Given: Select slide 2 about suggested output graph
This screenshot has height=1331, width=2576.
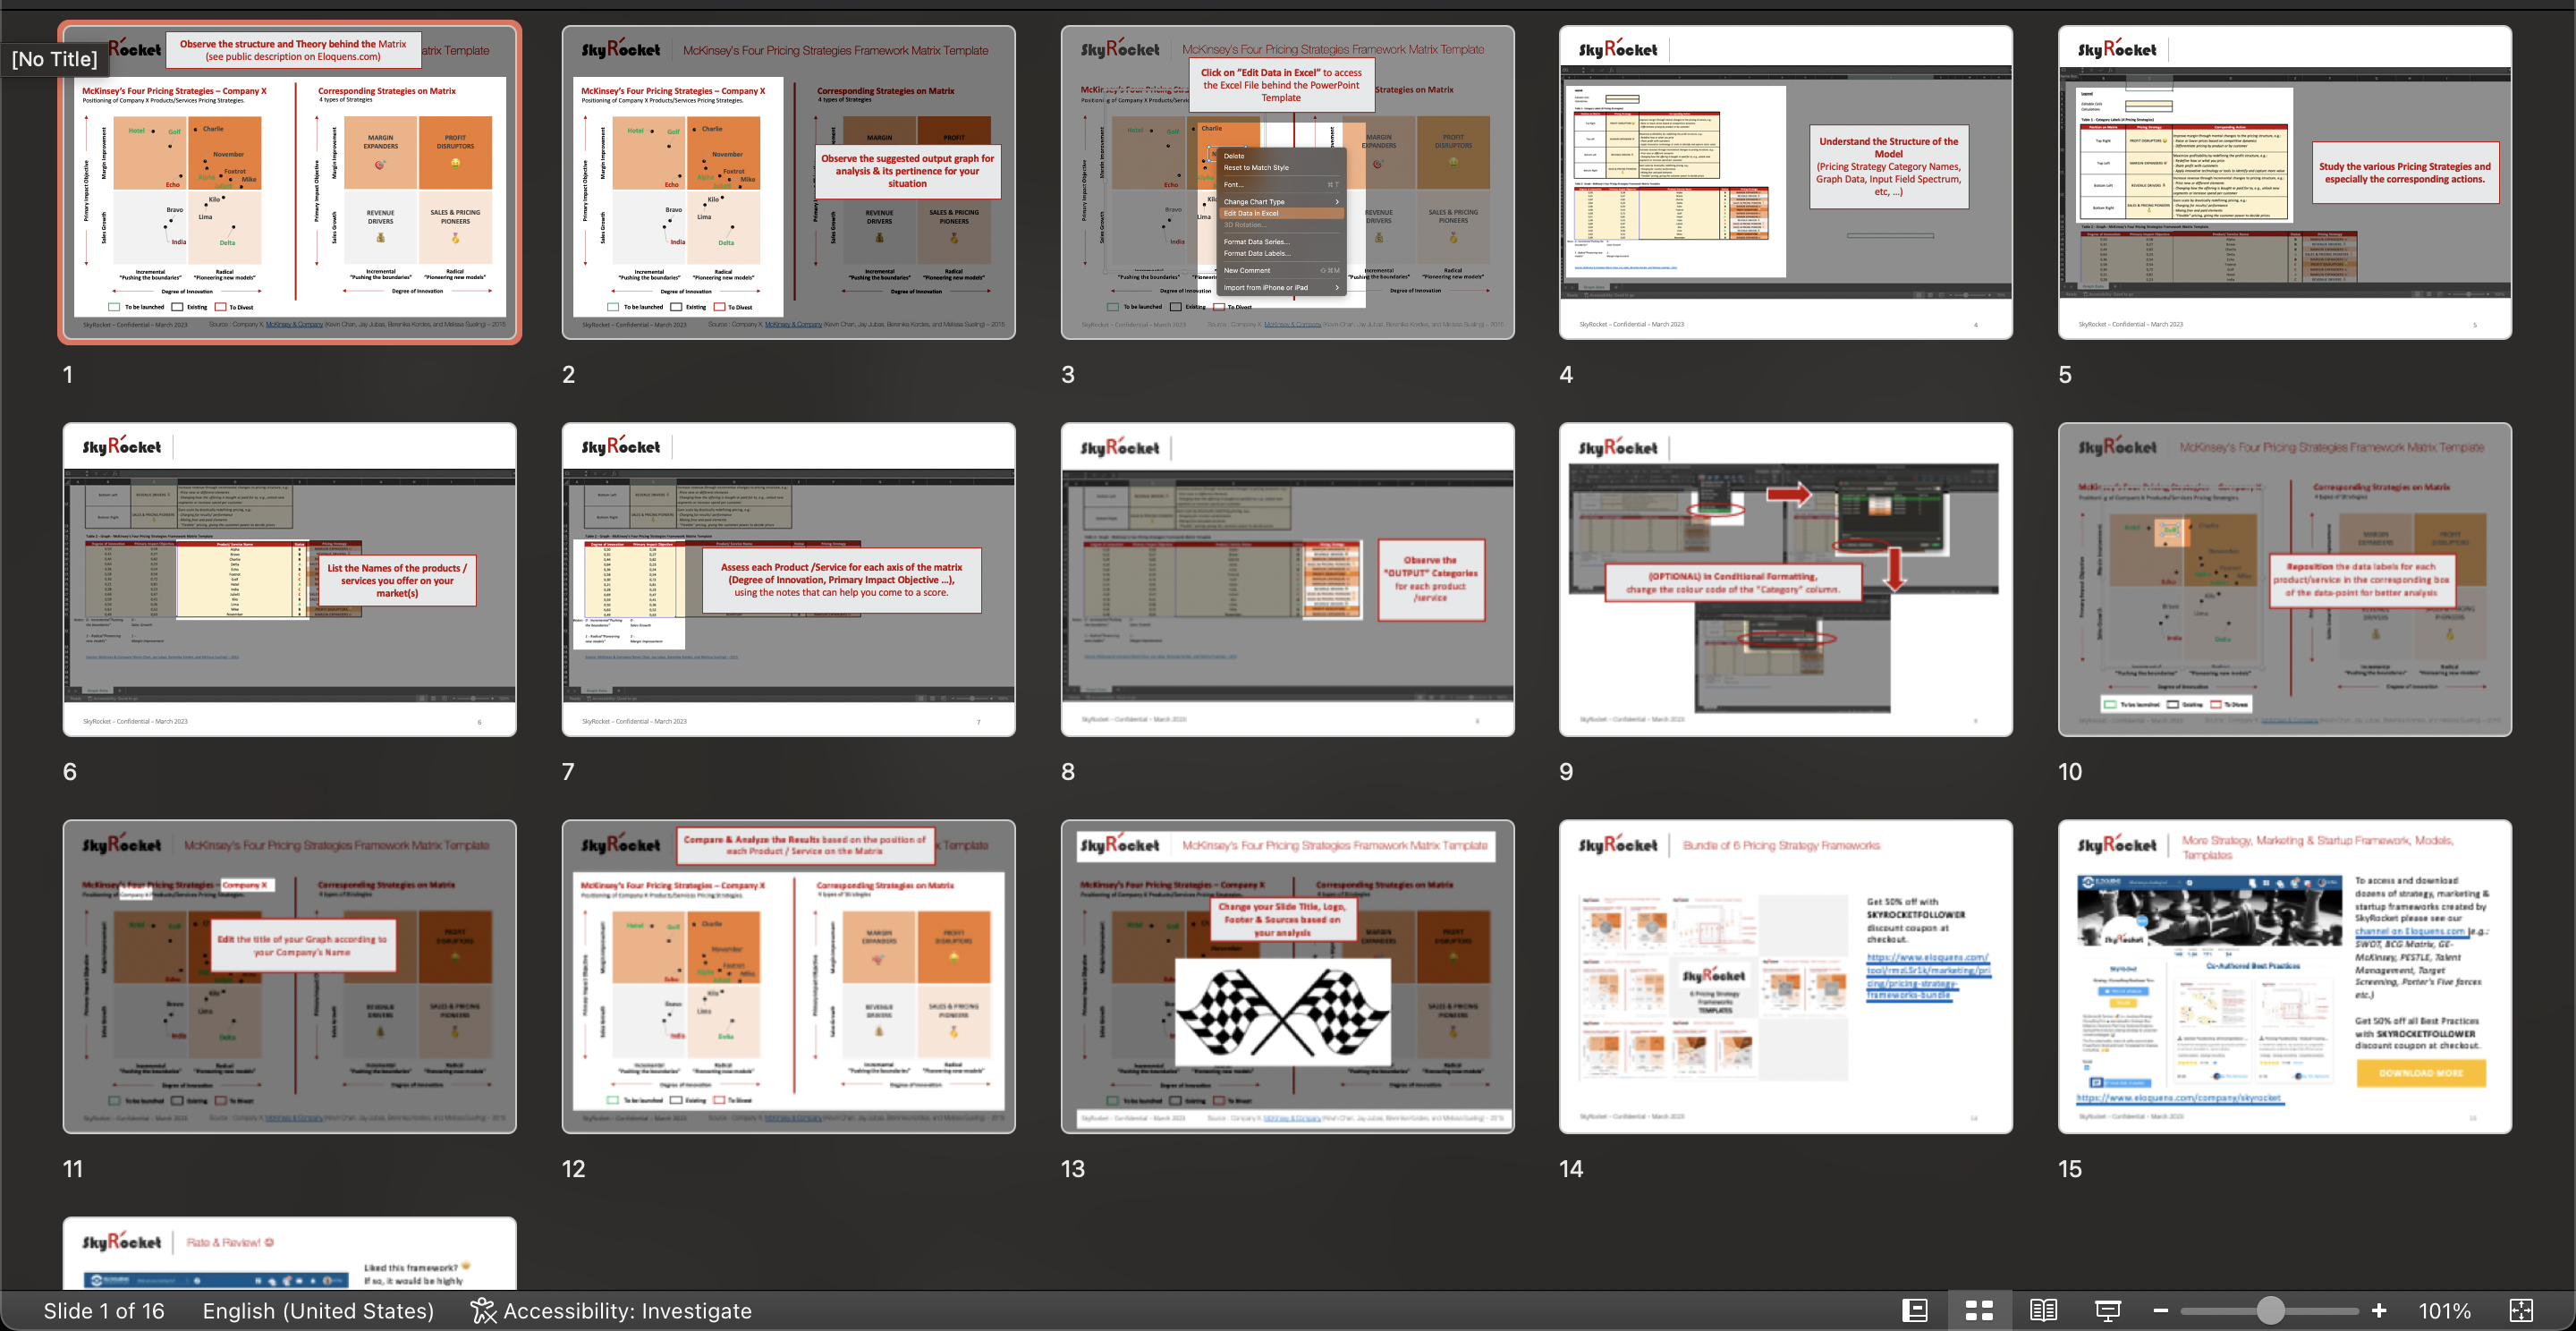Looking at the screenshot, I should tap(789, 182).
